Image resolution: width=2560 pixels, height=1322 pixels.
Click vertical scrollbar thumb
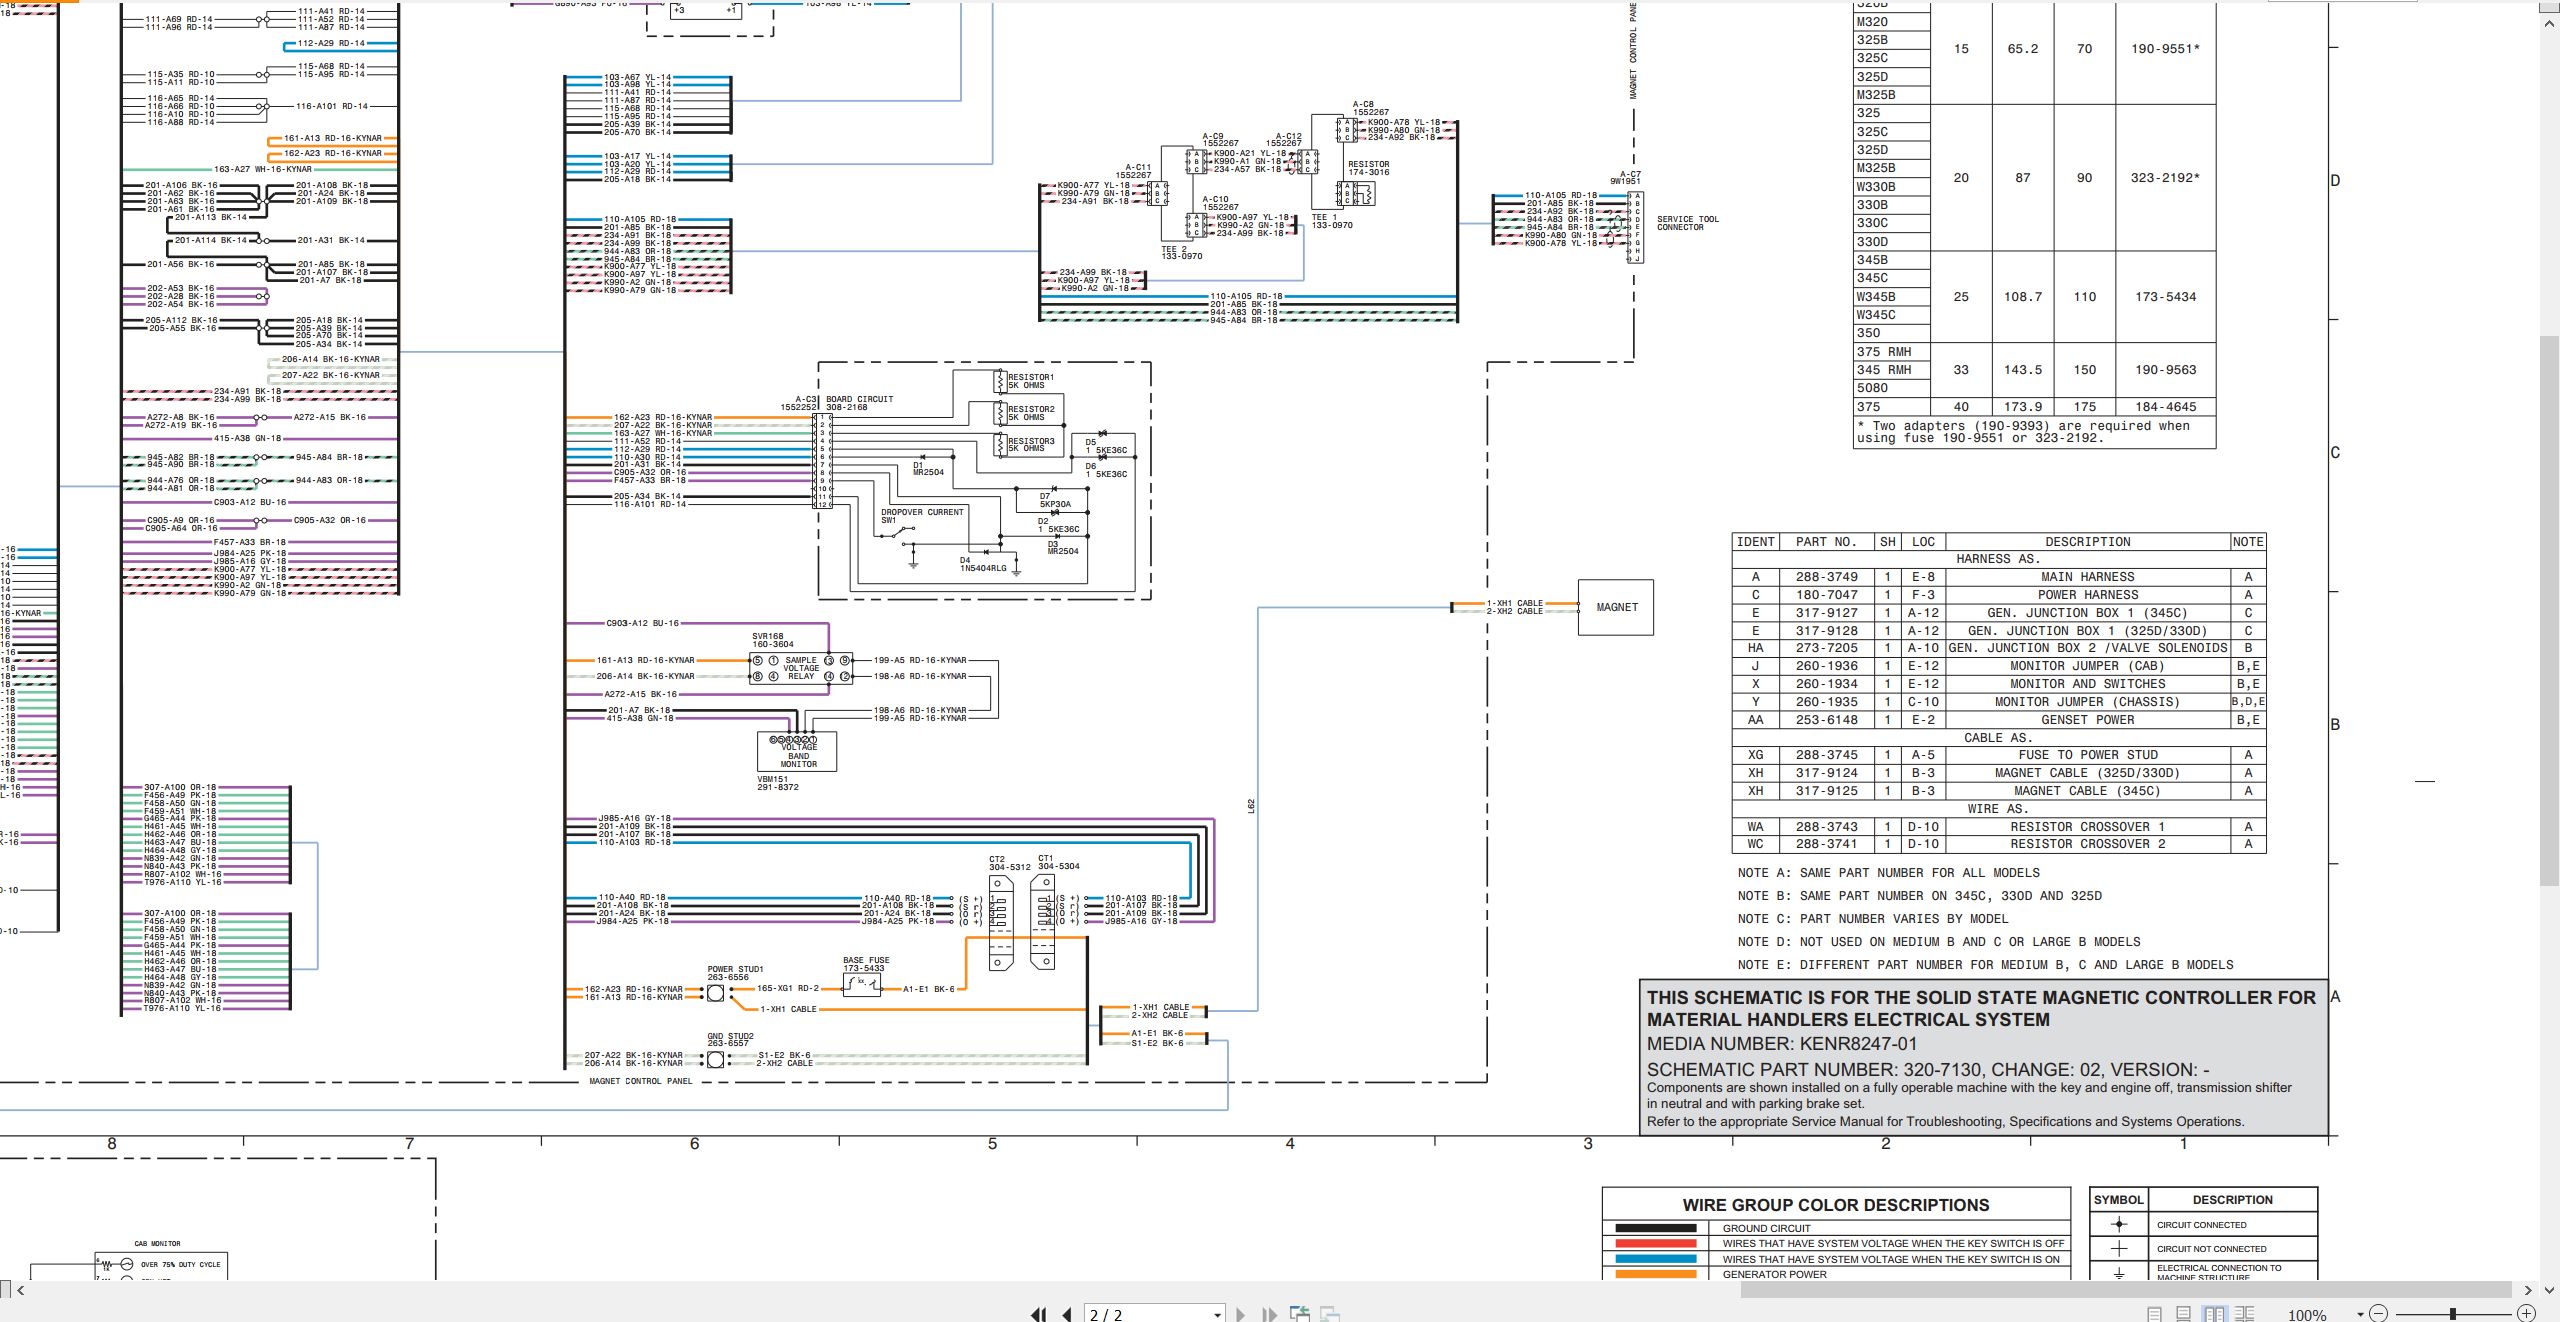(2550, 610)
